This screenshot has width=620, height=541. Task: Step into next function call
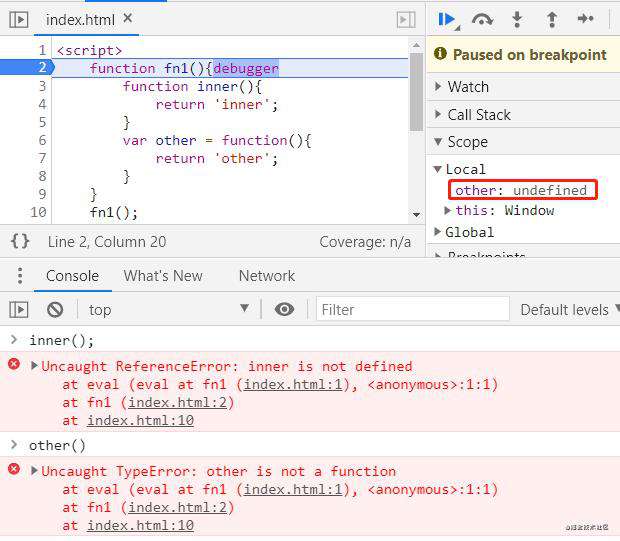tap(517, 19)
